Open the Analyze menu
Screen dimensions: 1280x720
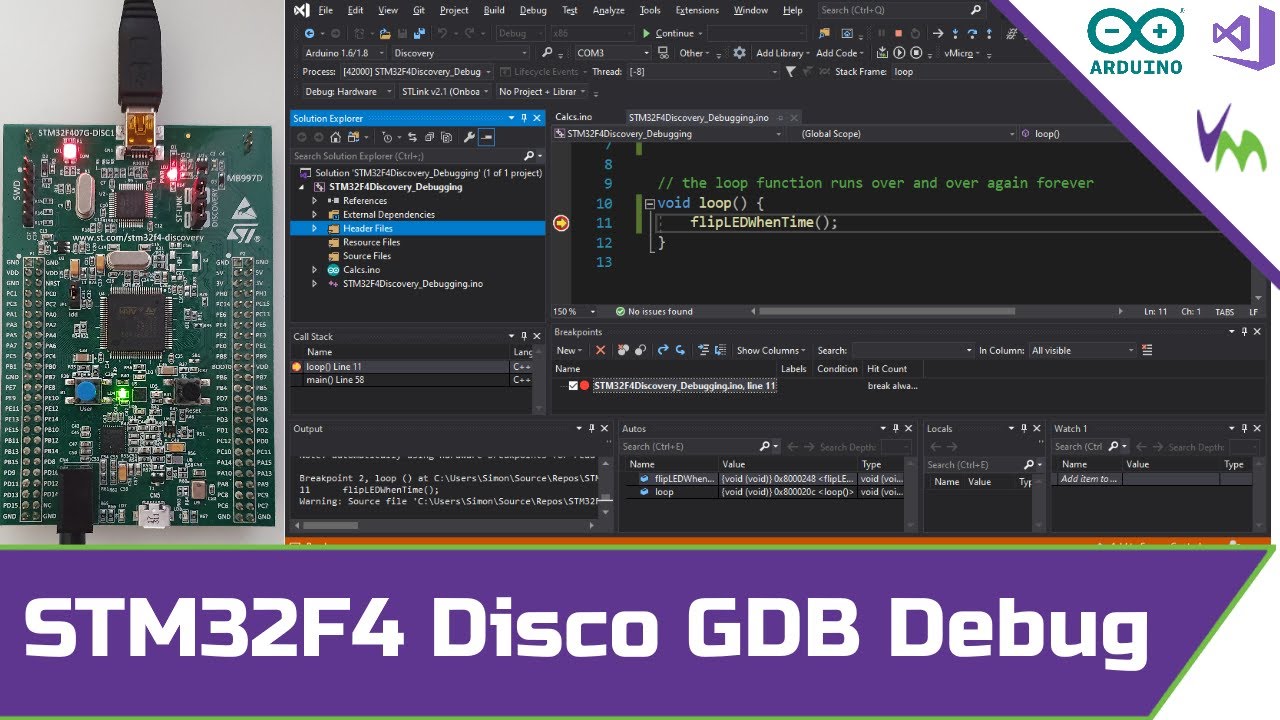point(608,10)
